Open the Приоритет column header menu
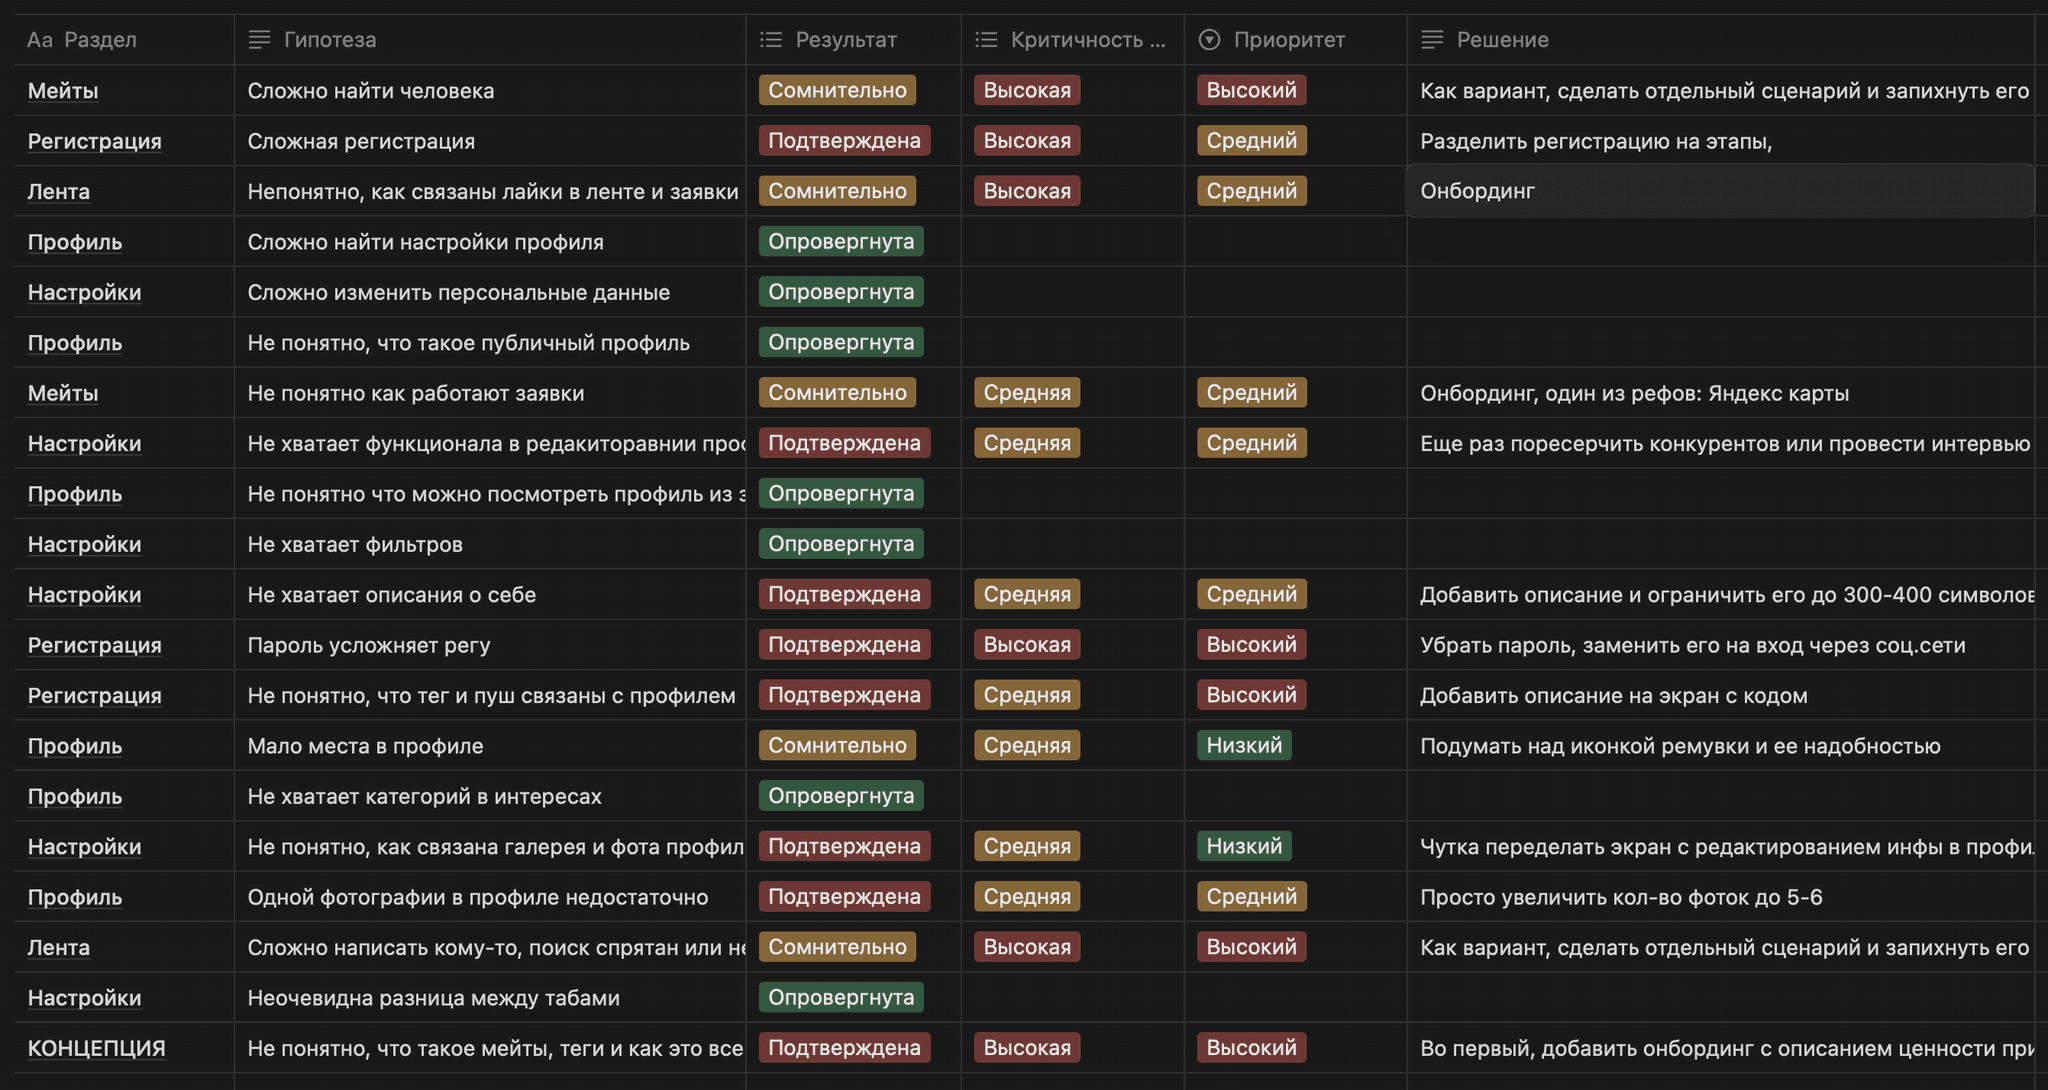Image resolution: width=2048 pixels, height=1090 pixels. (x=1288, y=40)
